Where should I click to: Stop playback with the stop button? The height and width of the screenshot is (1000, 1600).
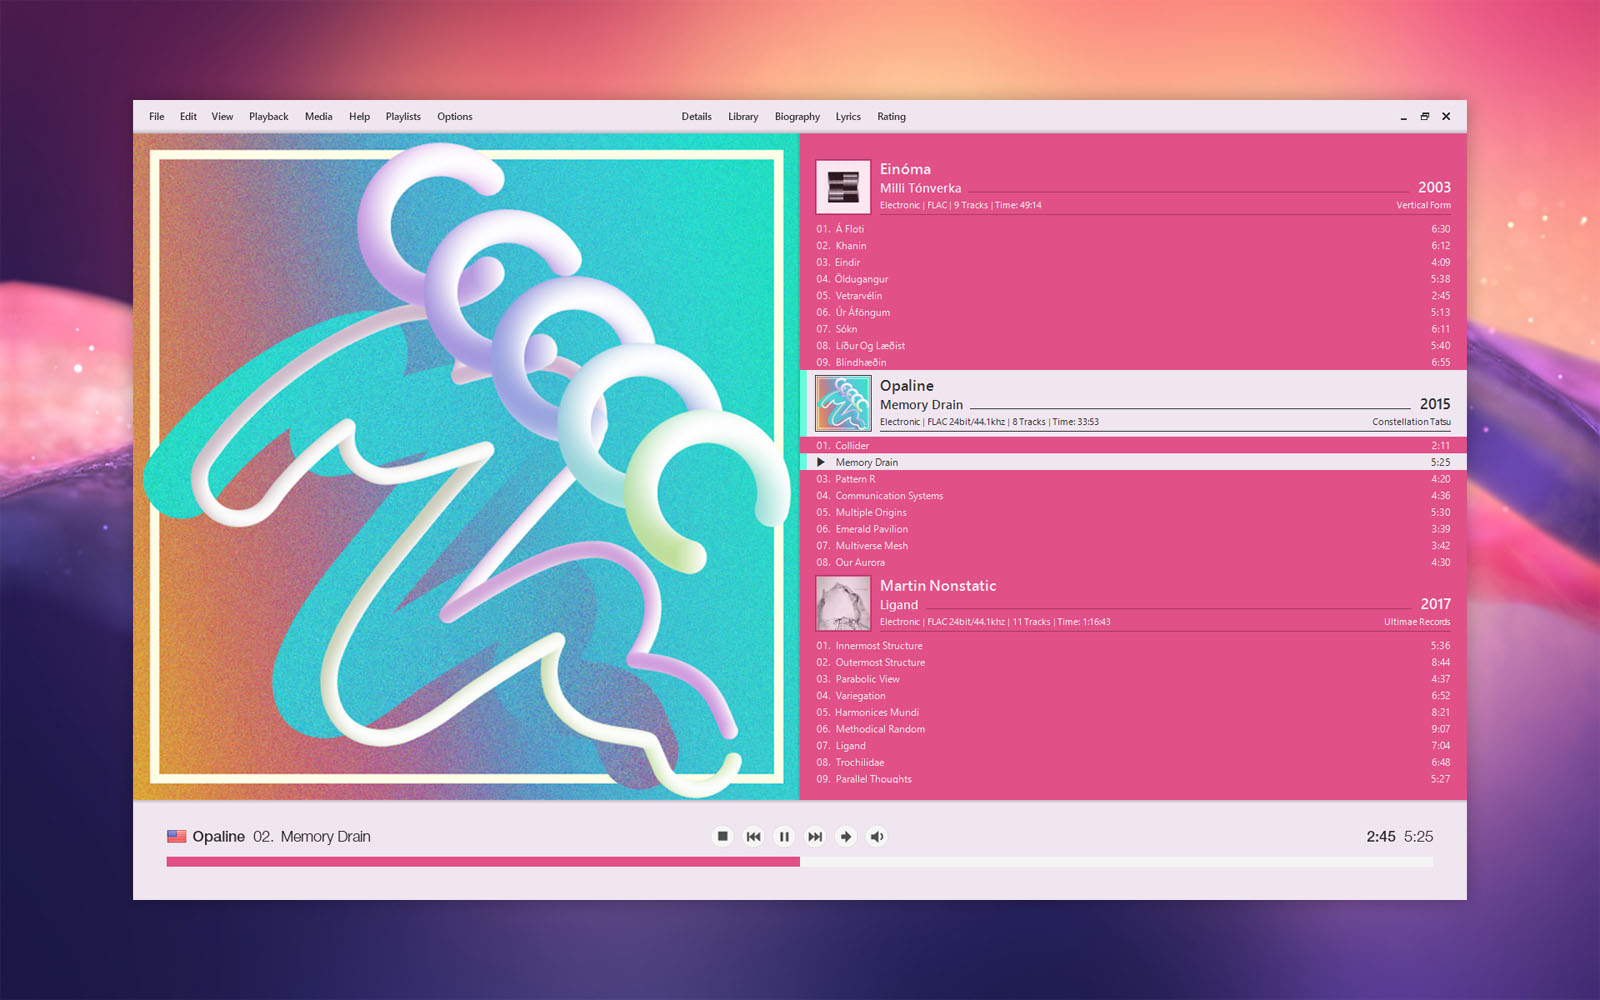point(723,836)
